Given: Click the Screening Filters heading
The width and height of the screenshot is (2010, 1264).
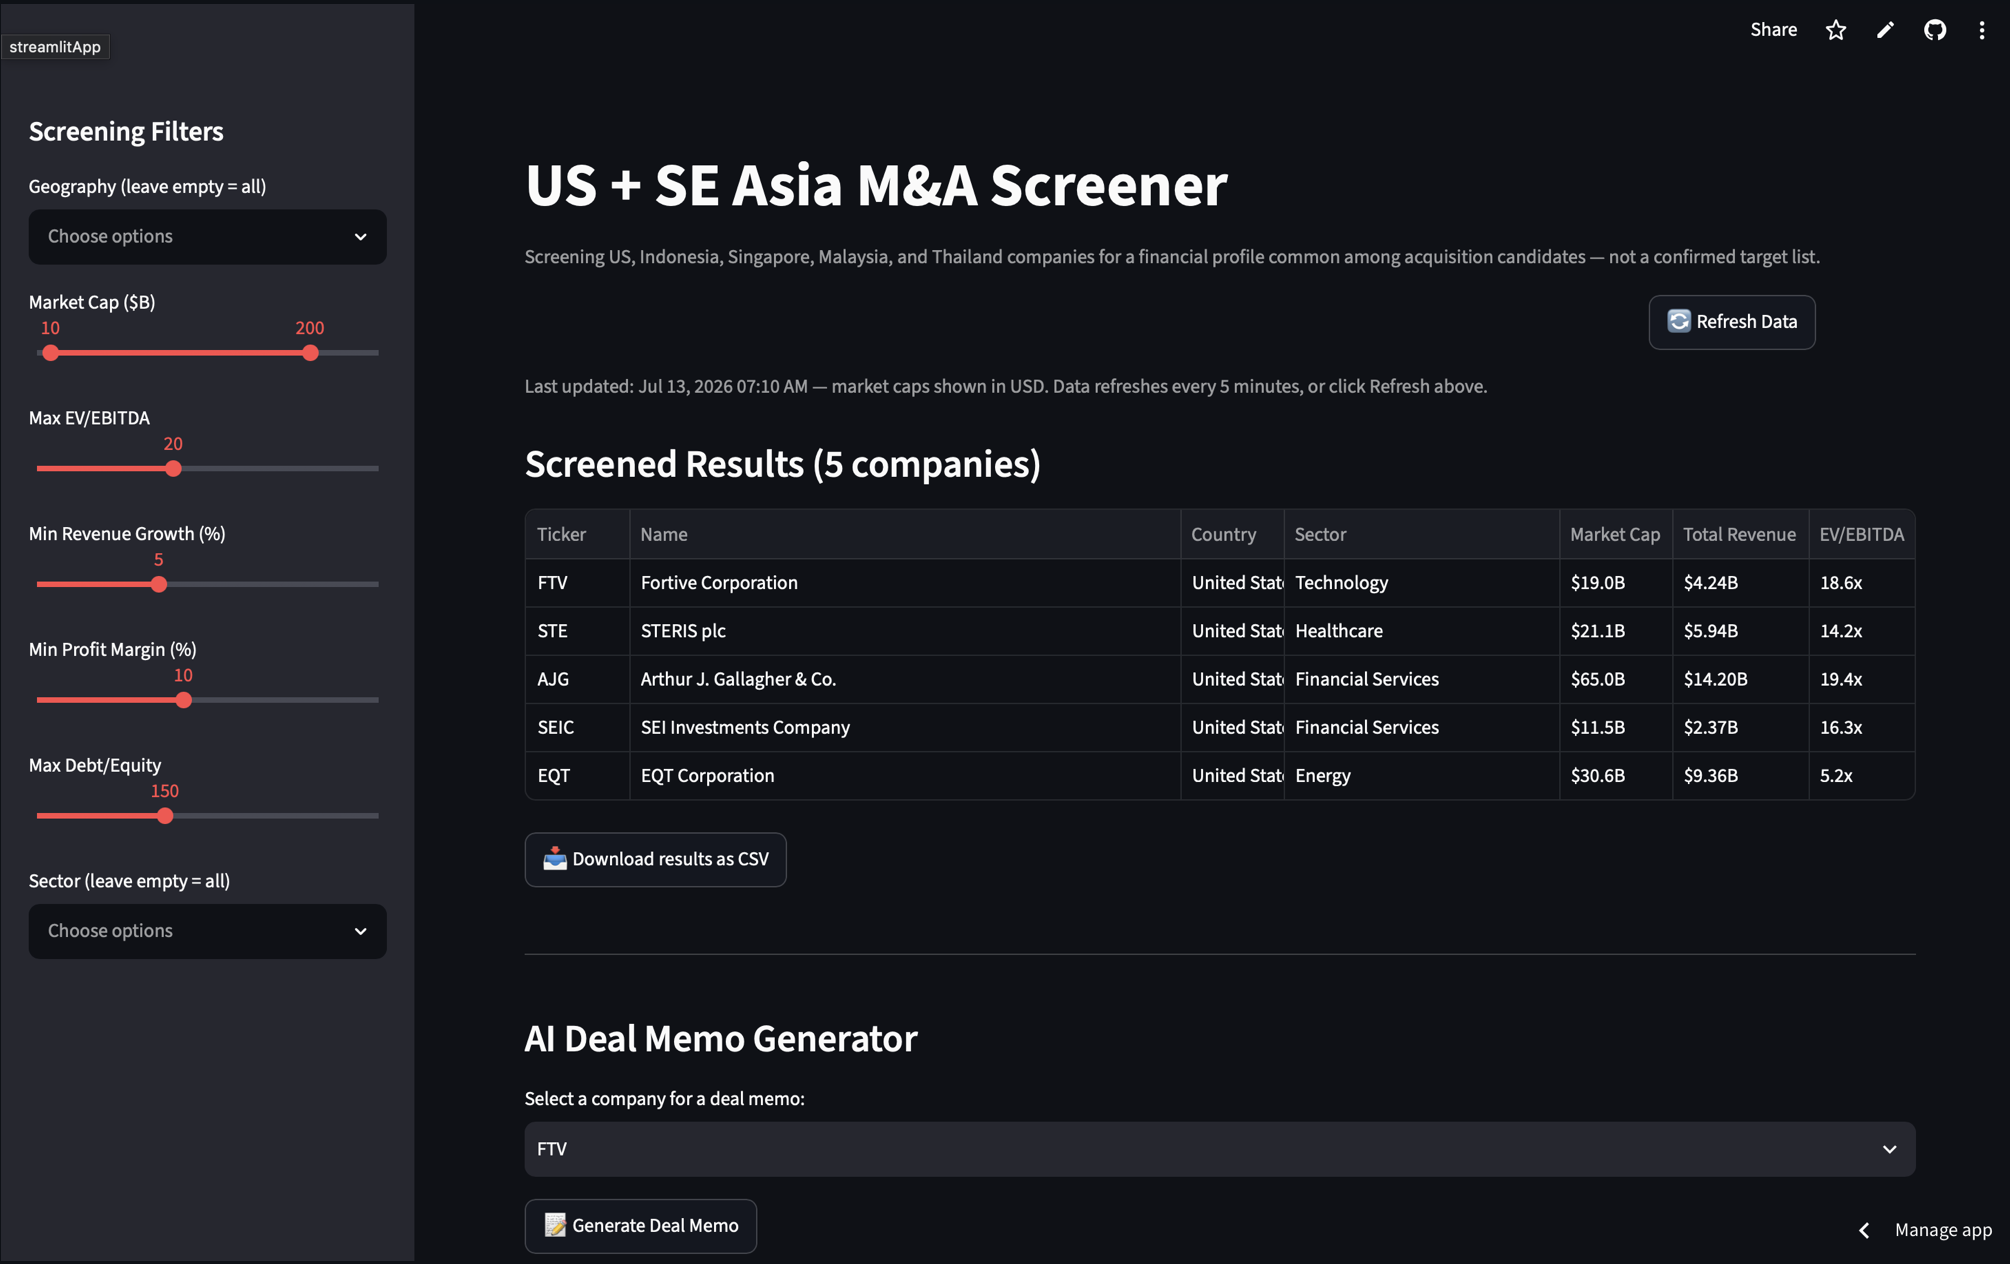Looking at the screenshot, I should (126, 131).
